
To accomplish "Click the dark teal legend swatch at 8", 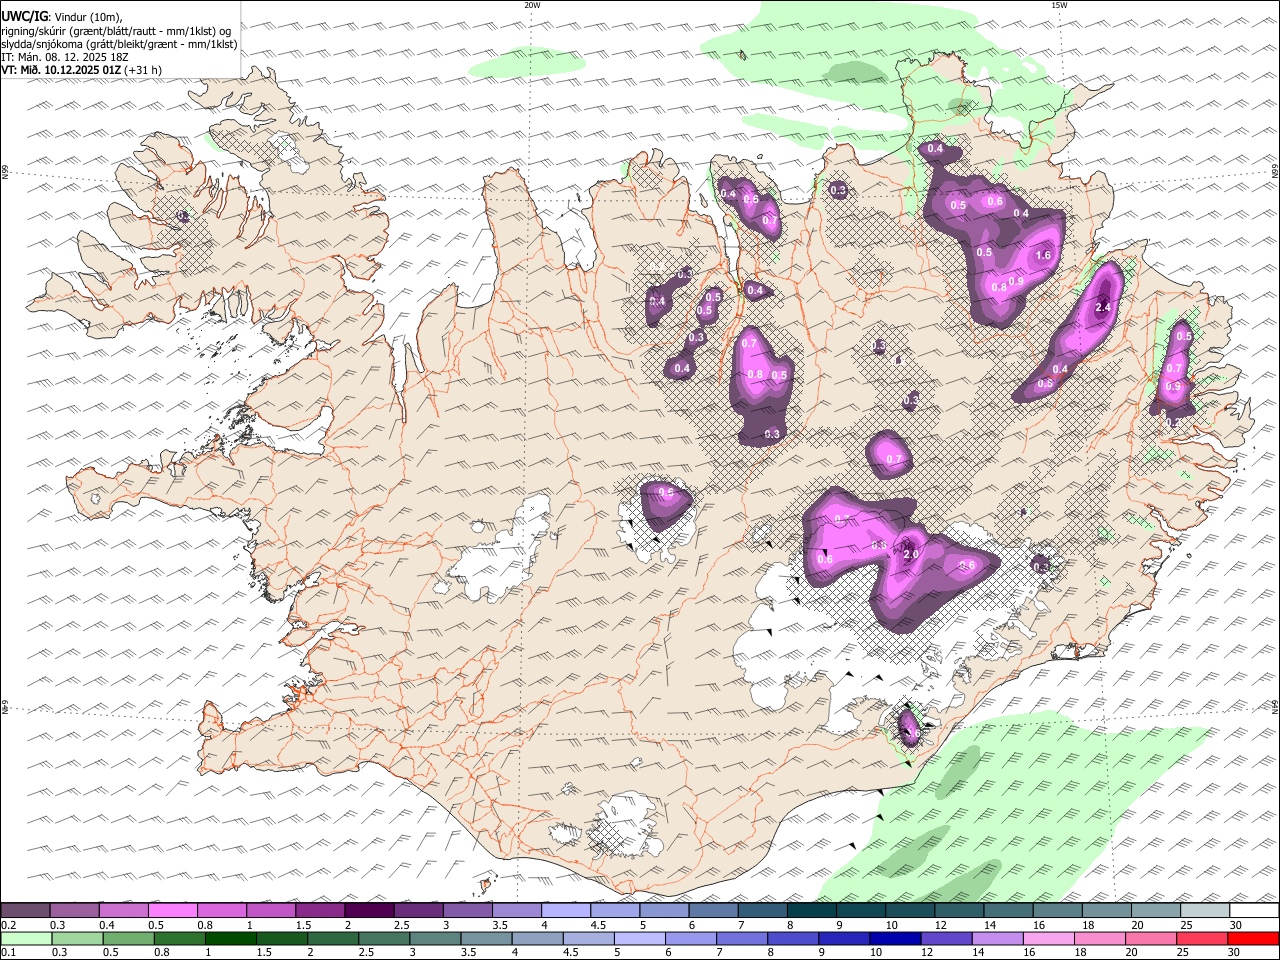I will pos(811,911).
